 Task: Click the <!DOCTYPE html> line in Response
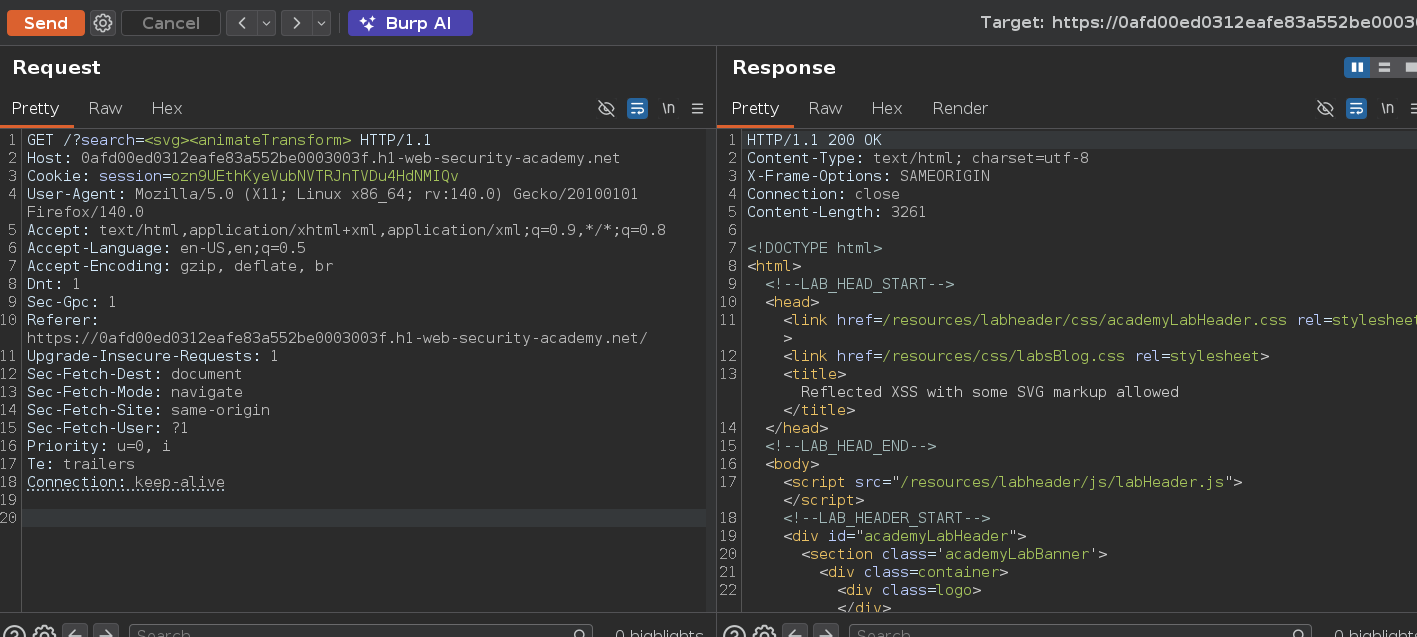[814, 248]
